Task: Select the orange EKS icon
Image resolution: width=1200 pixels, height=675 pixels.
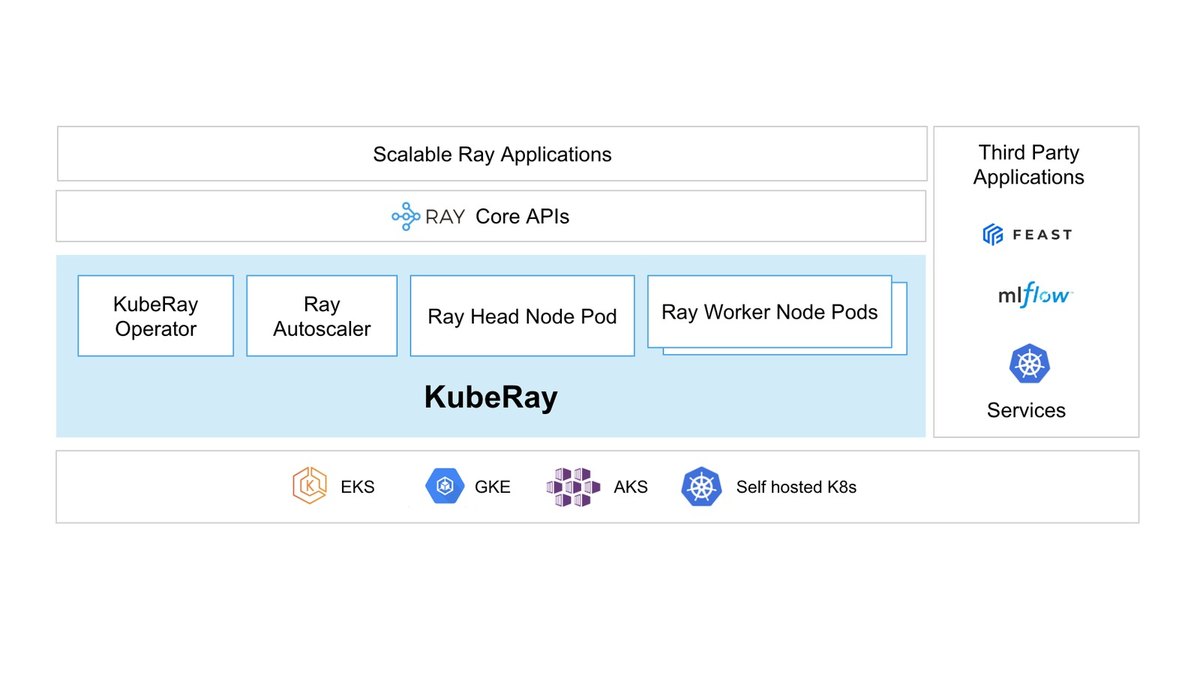Action: click(310, 486)
